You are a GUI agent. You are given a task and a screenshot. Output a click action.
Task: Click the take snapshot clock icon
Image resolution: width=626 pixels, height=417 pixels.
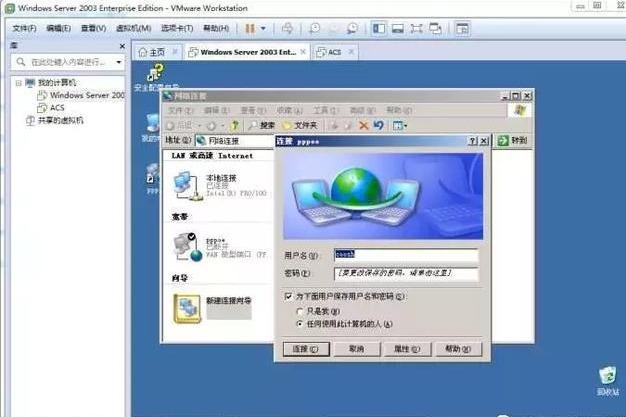click(x=315, y=28)
